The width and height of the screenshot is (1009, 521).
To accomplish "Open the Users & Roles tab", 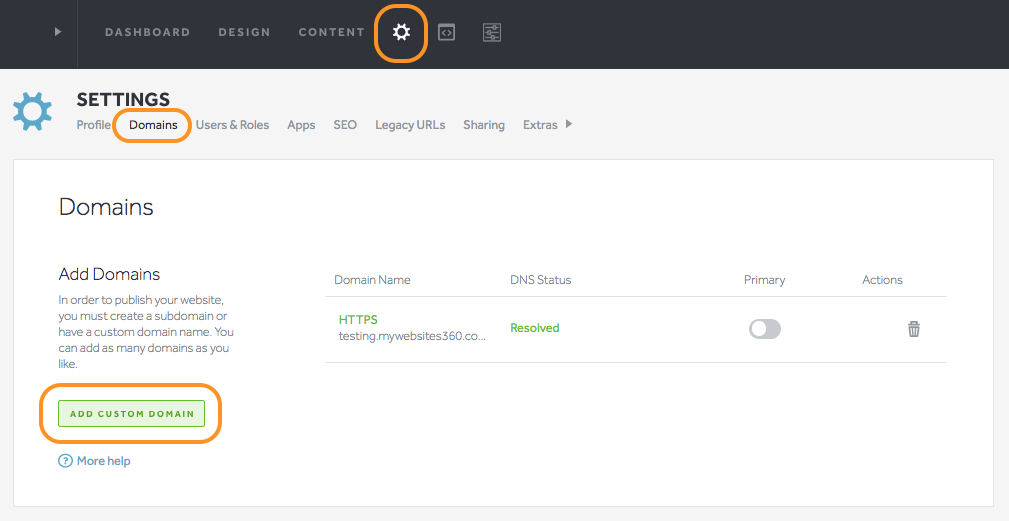I will [232, 125].
